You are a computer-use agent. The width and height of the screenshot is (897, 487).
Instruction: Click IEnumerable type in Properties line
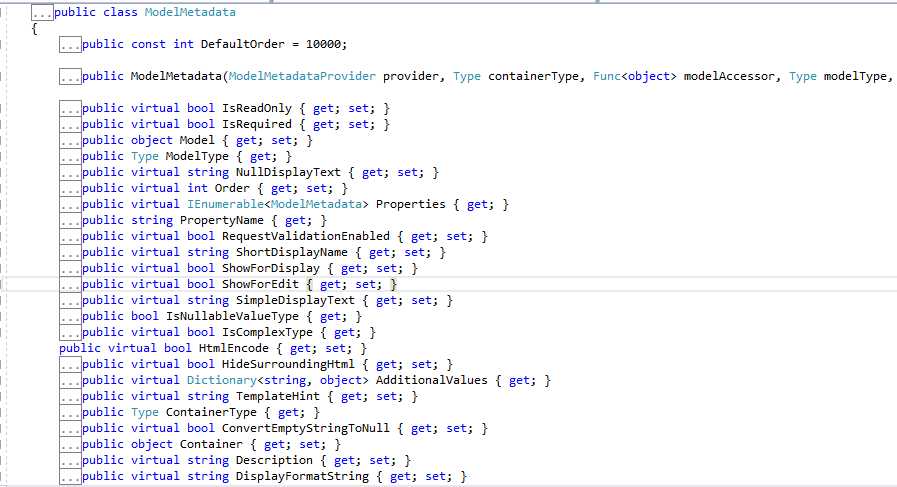tap(225, 204)
